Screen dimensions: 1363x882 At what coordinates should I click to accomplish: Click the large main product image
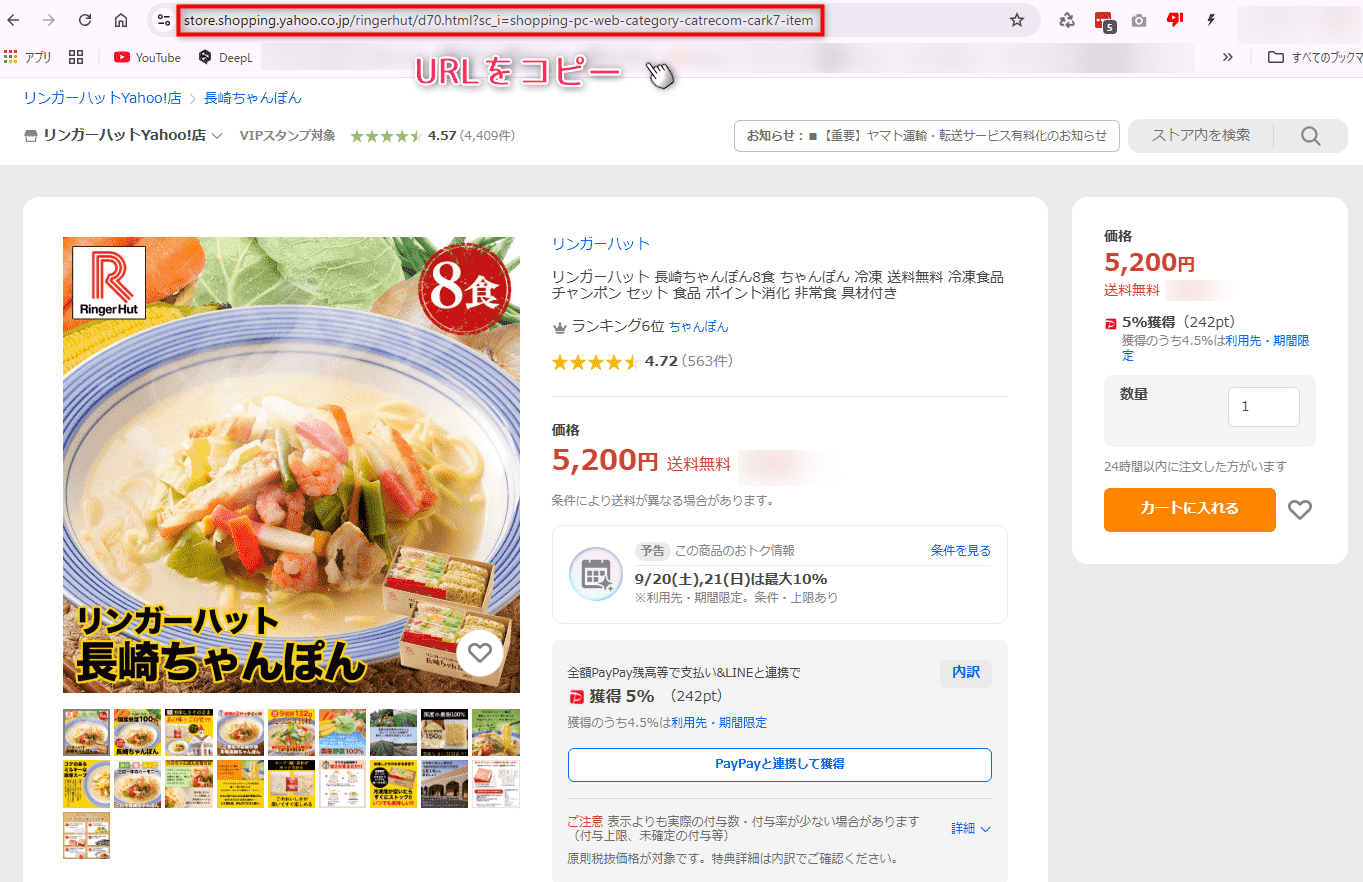click(291, 465)
